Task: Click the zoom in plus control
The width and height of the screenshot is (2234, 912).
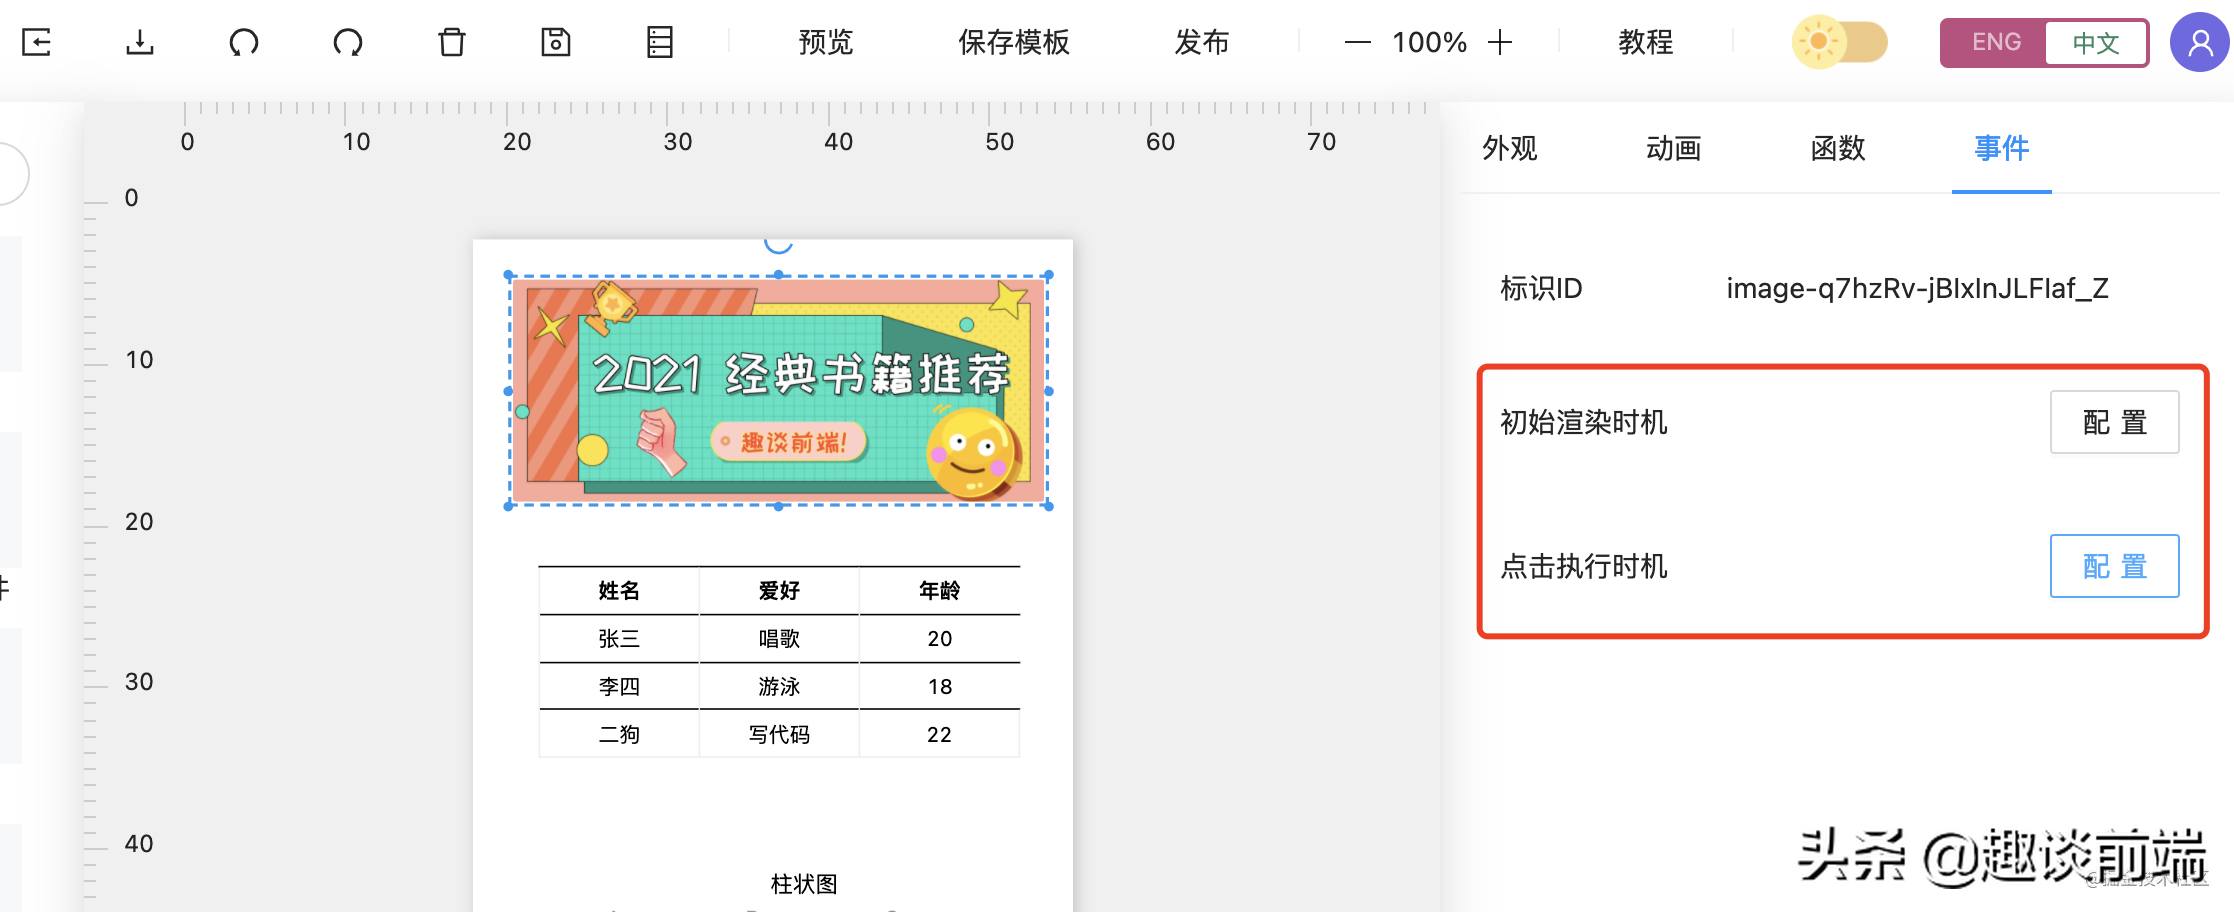Action: 1500,42
